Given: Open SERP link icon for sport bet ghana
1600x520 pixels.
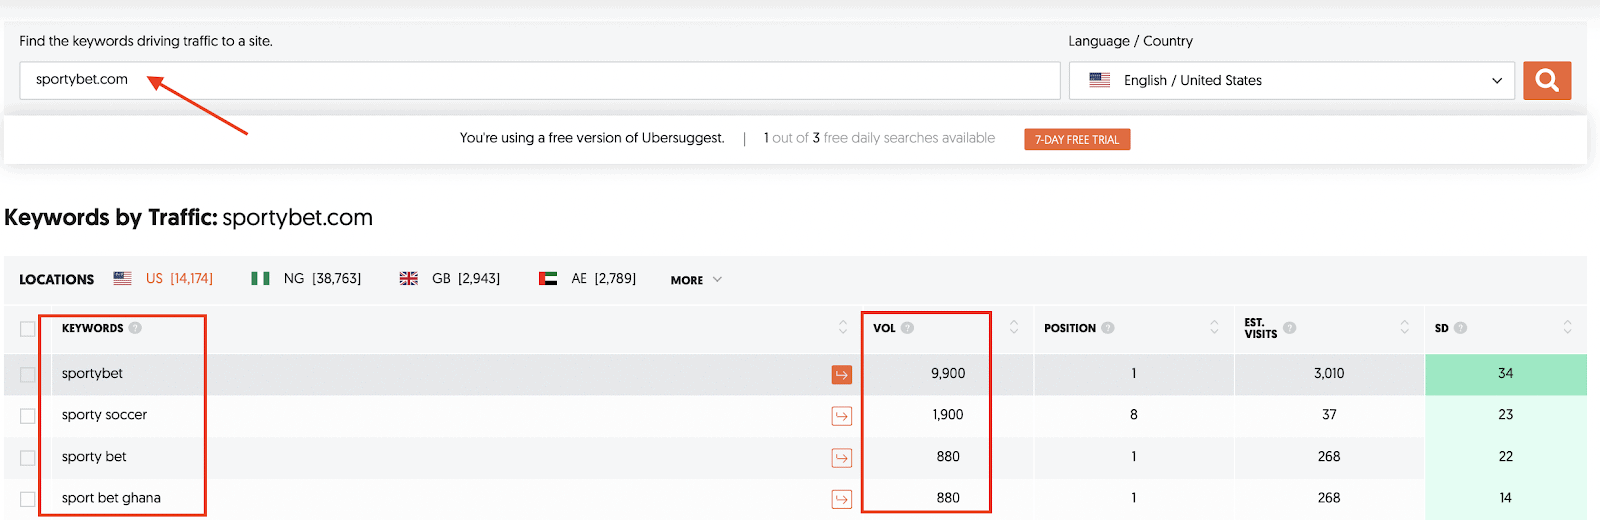Looking at the screenshot, I should pyautogui.click(x=841, y=499).
